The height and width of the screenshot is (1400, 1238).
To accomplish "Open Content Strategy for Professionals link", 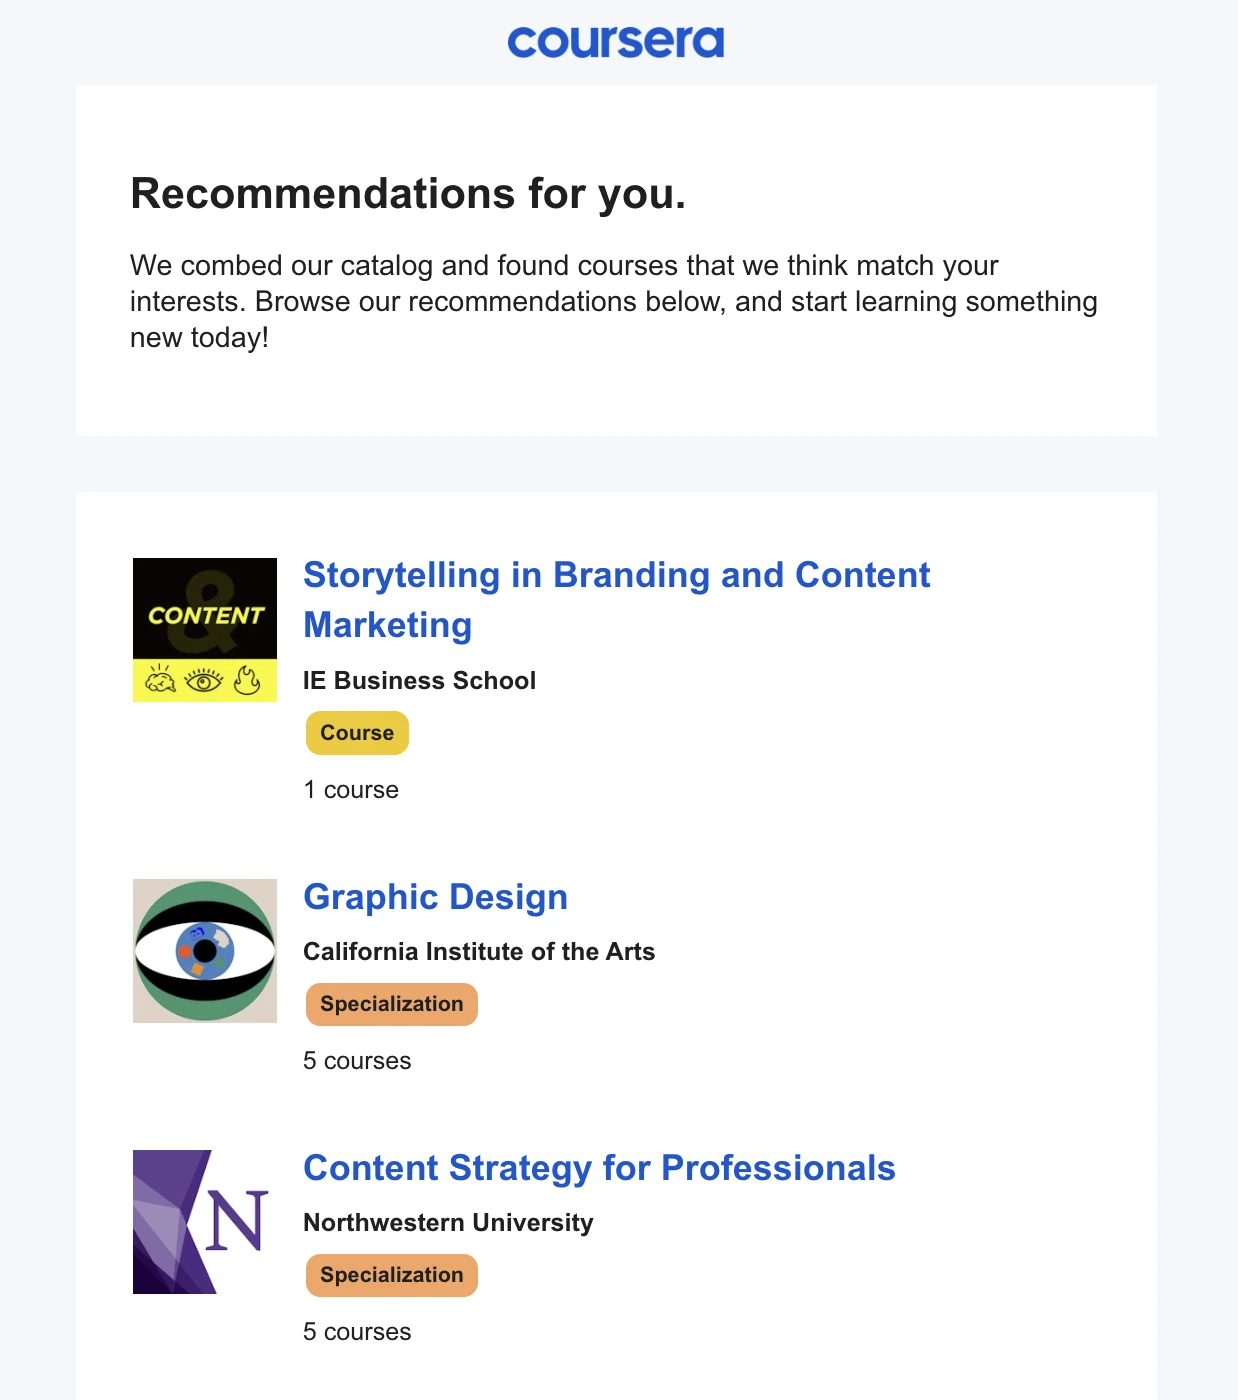I will pyautogui.click(x=599, y=1168).
